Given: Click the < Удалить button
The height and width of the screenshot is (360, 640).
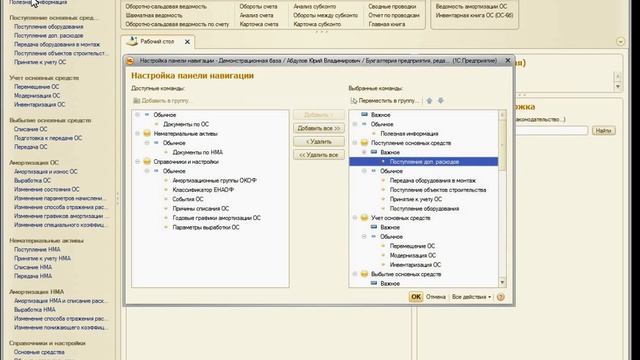Looking at the screenshot, I should tap(319, 142).
